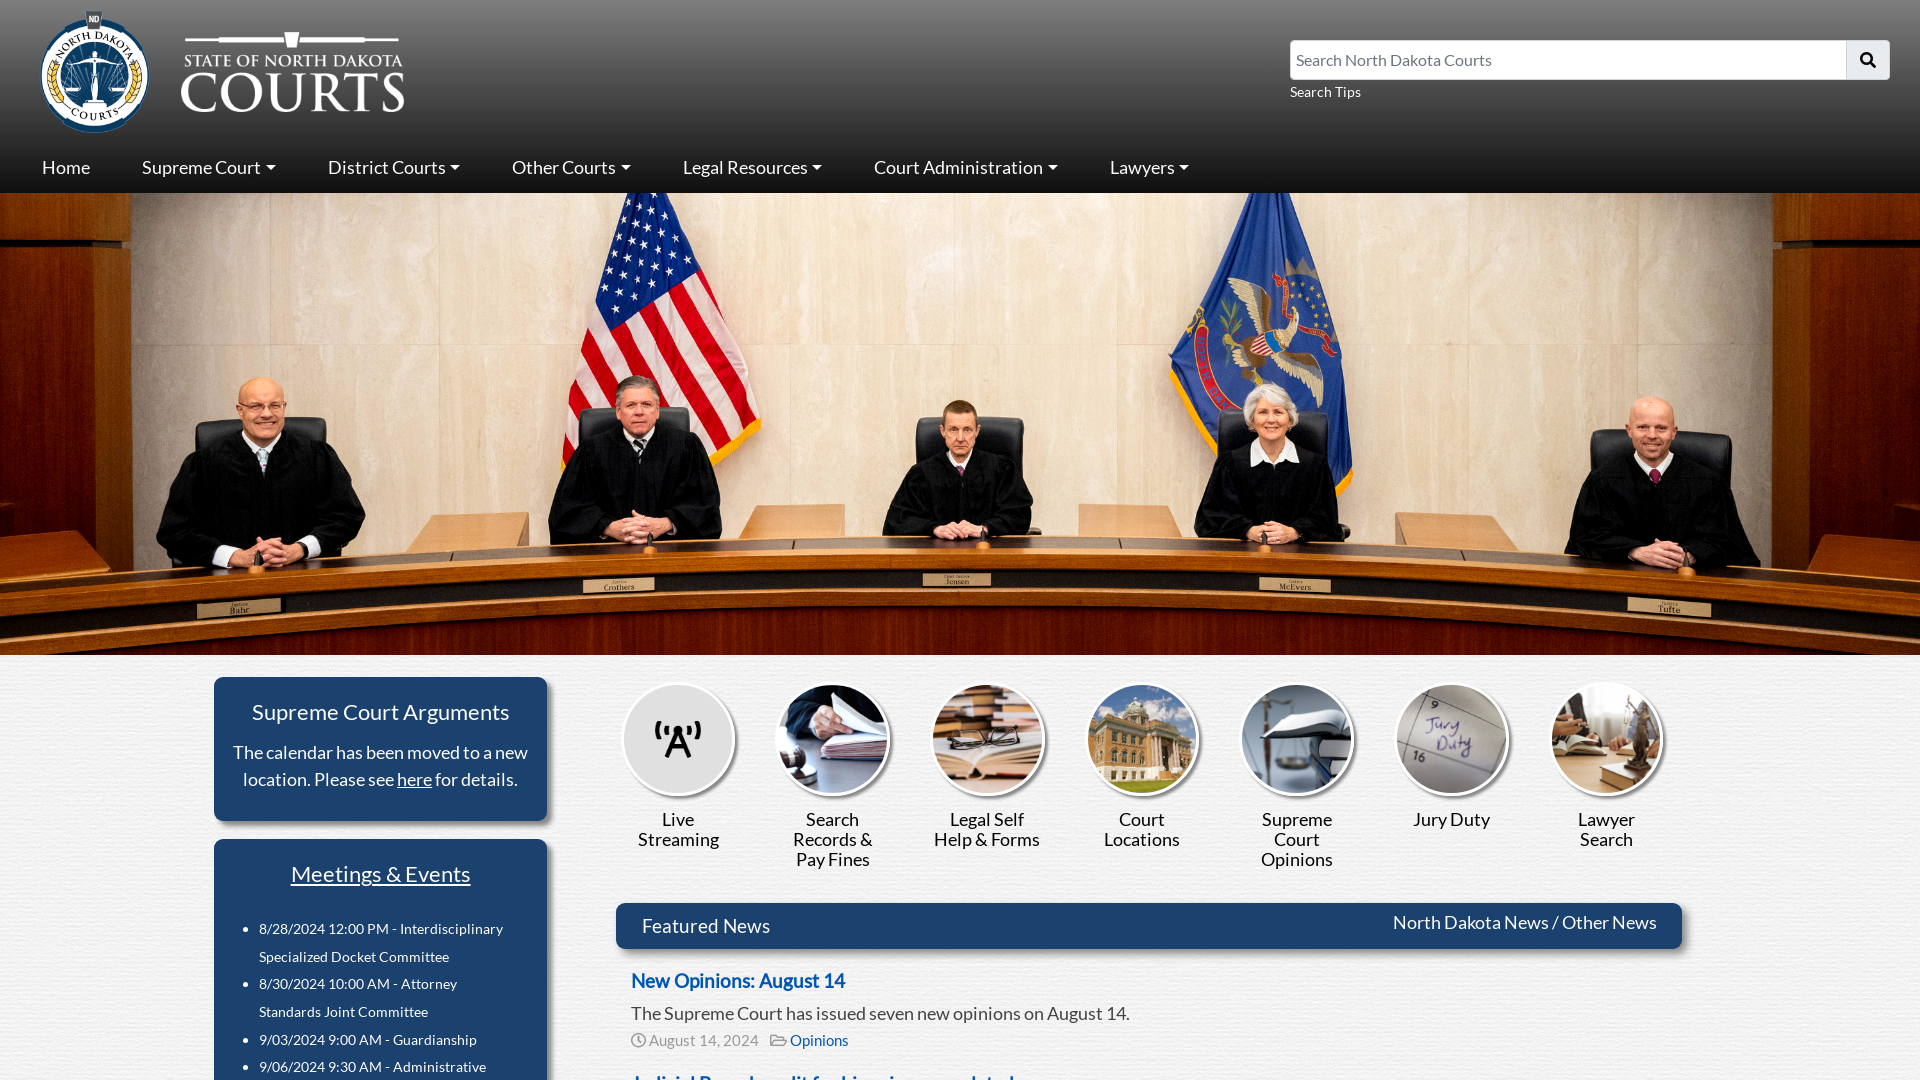This screenshot has width=1920, height=1080.
Task: Open the Meetings & Events heading link
Action: click(x=380, y=874)
